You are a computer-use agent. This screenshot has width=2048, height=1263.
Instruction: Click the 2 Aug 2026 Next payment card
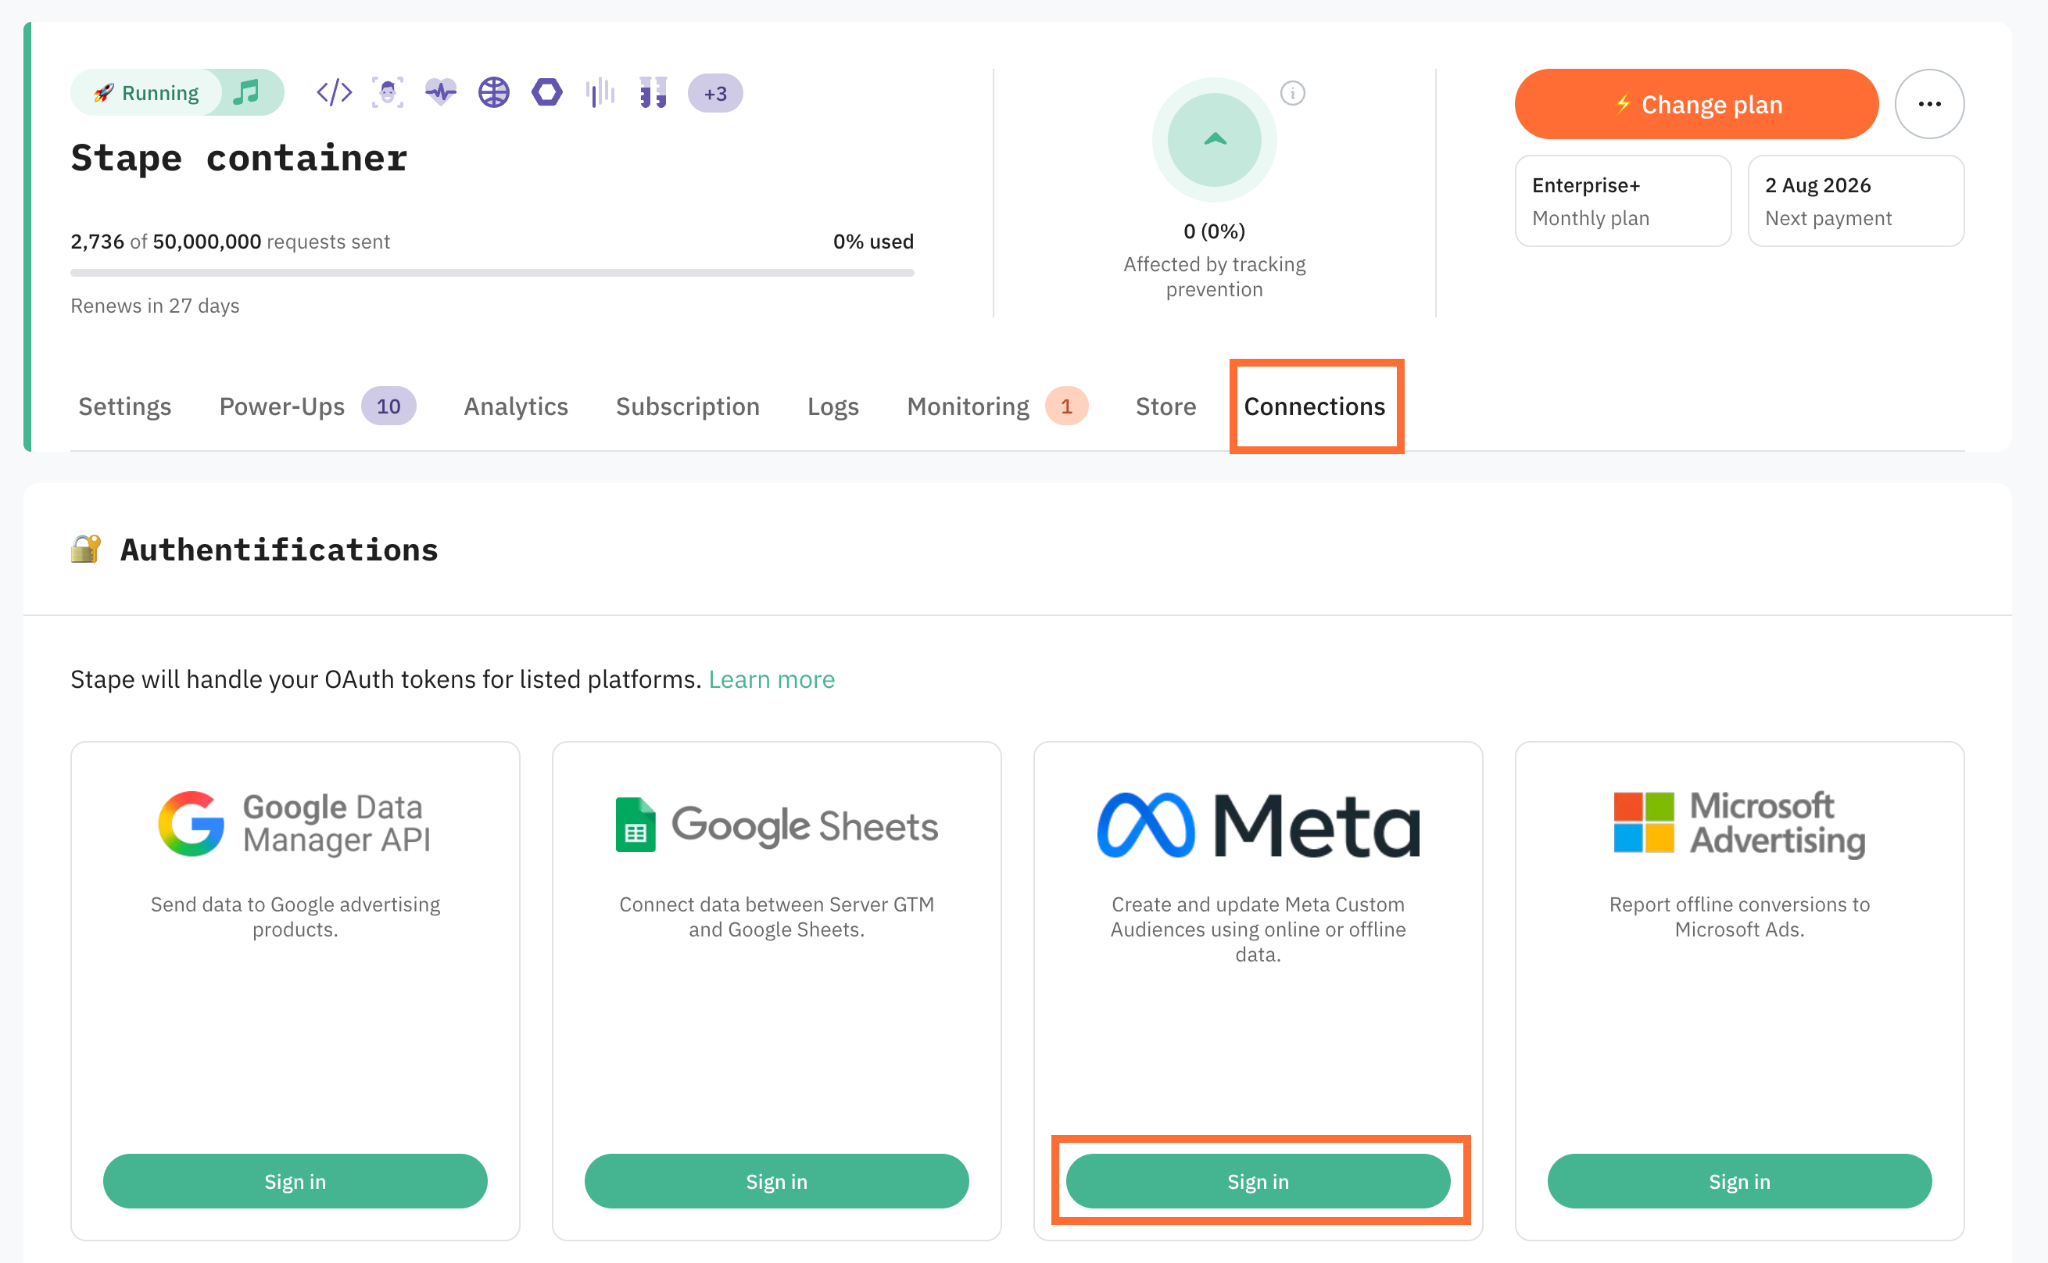click(1856, 201)
